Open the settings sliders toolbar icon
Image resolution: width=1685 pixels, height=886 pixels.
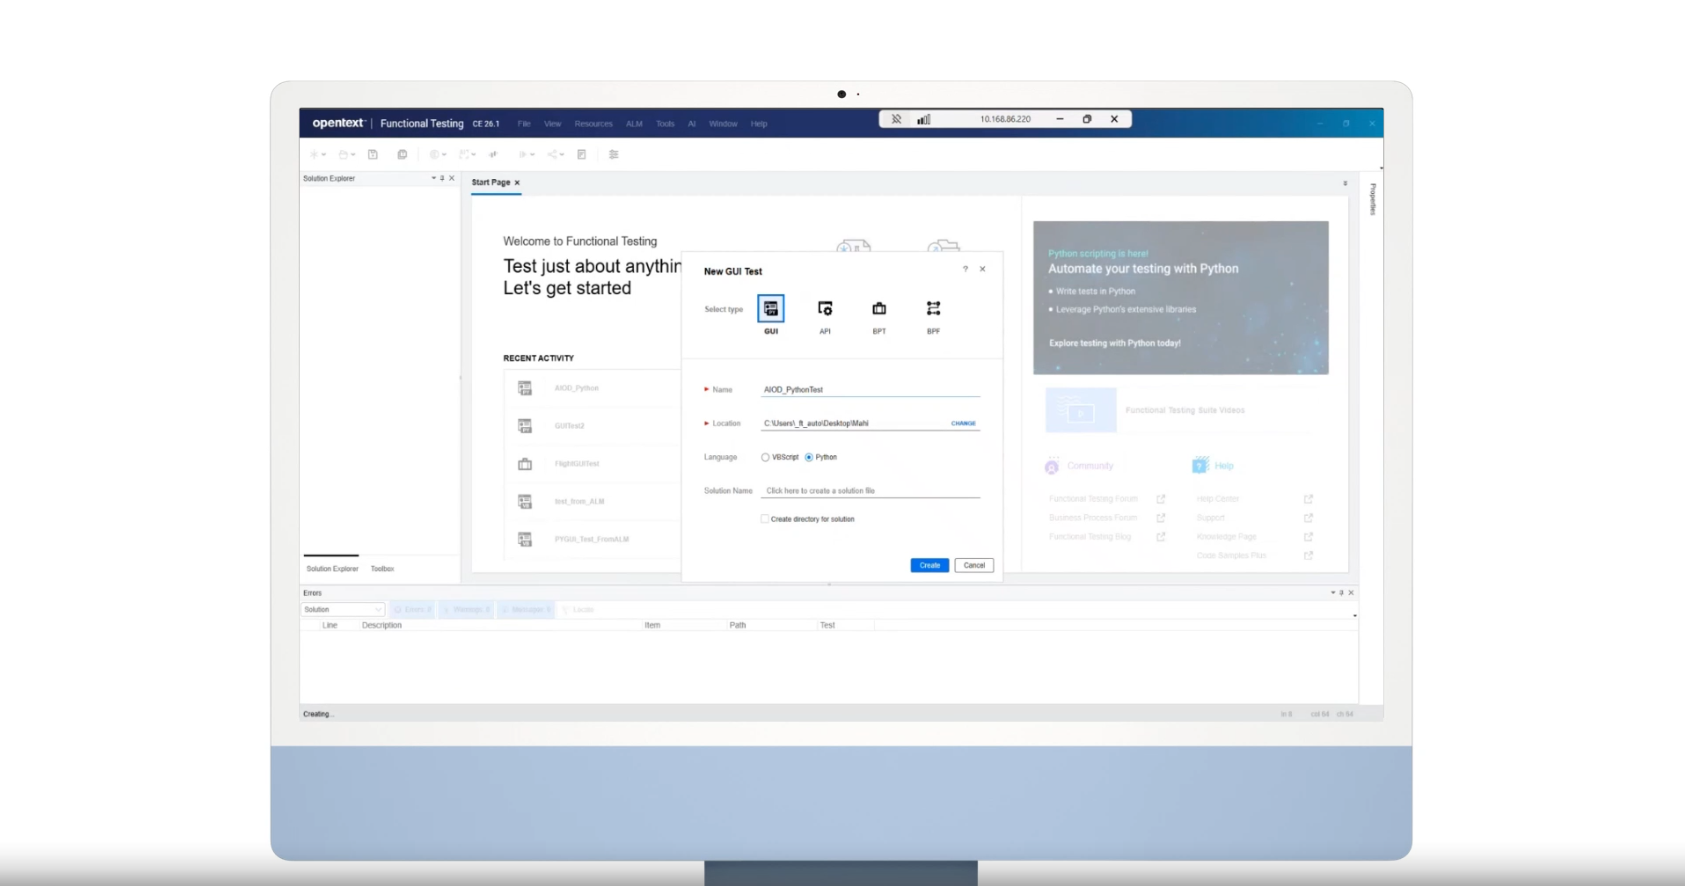tap(614, 155)
